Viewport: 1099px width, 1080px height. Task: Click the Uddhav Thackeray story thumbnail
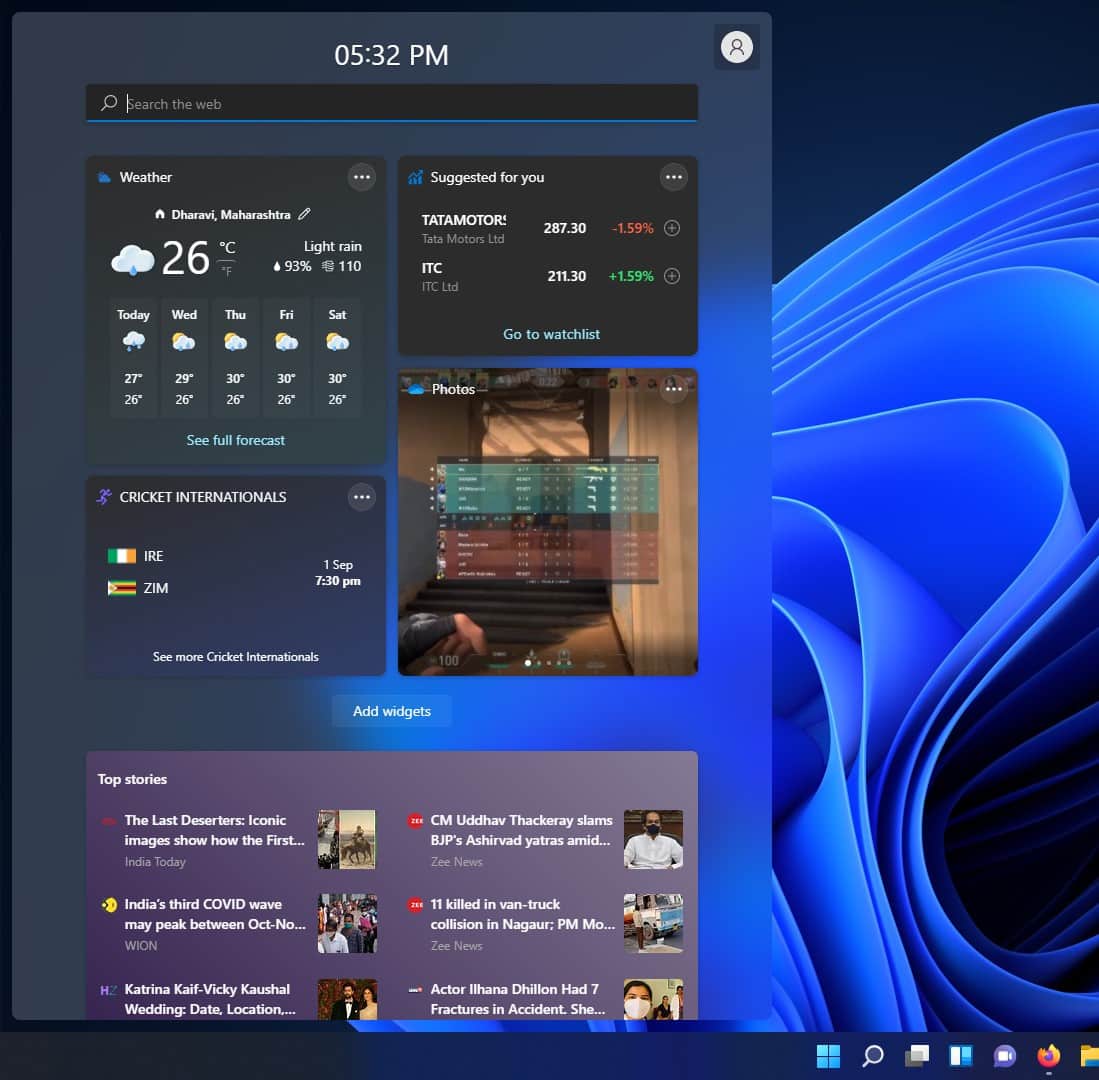653,840
